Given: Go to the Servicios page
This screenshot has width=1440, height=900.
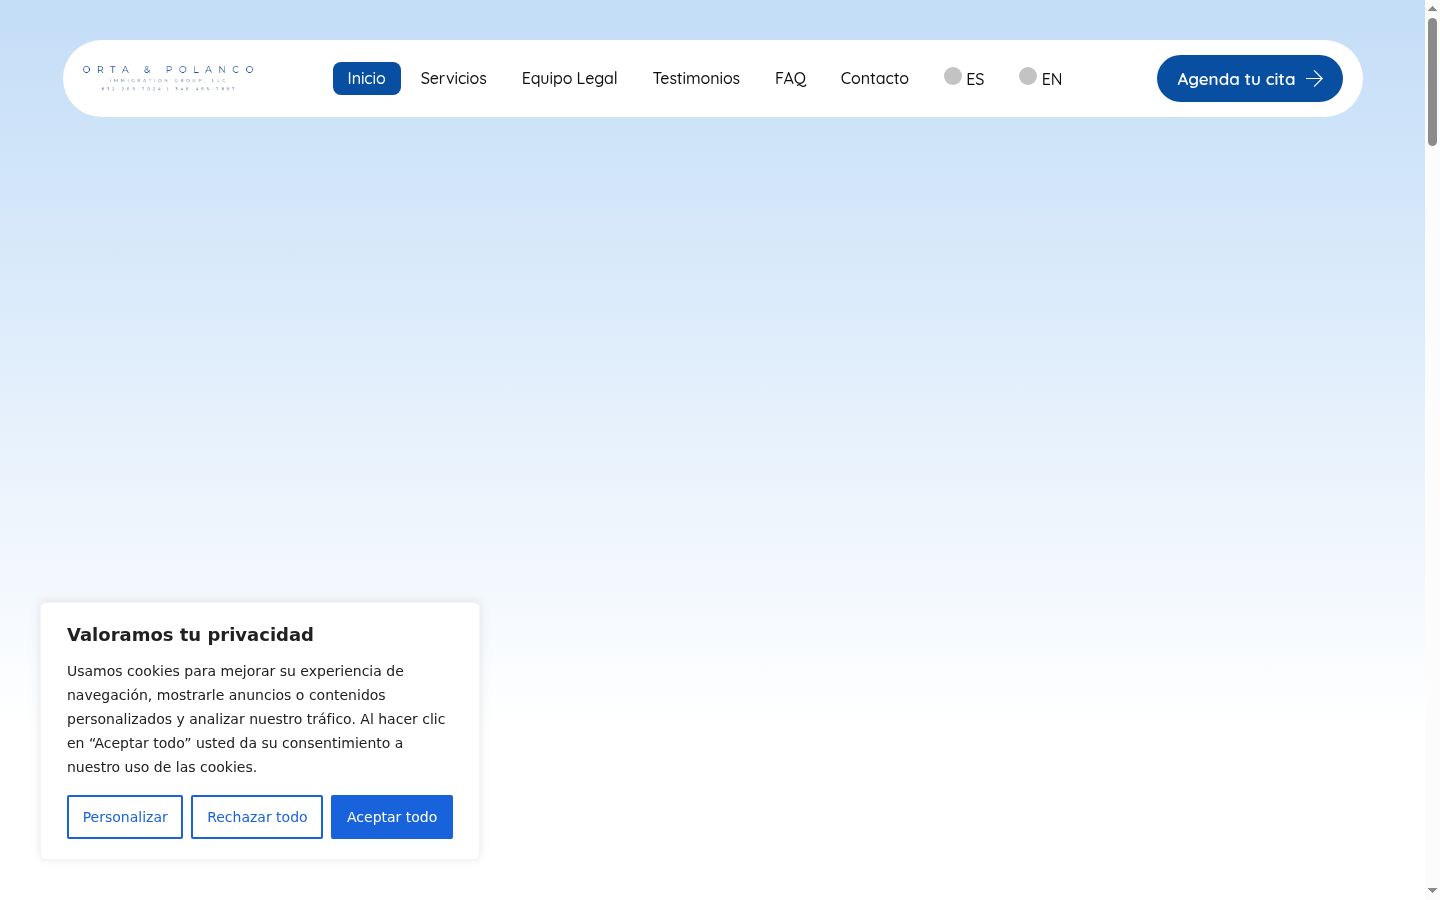Looking at the screenshot, I should point(453,78).
